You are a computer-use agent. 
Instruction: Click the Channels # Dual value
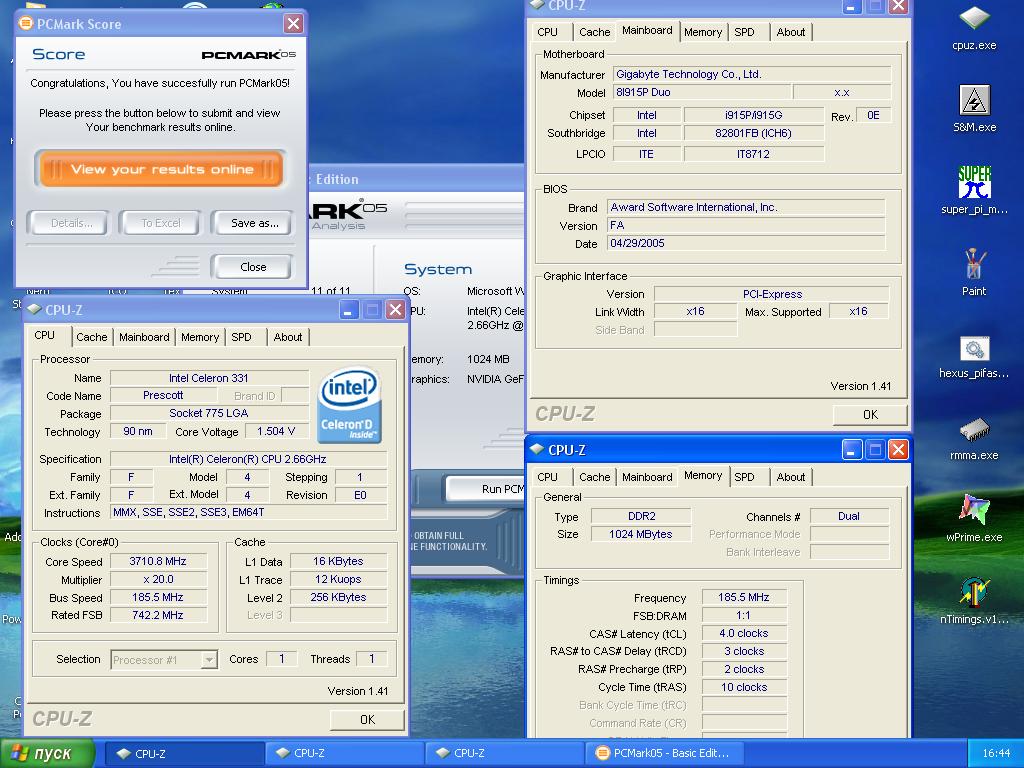[x=849, y=516]
